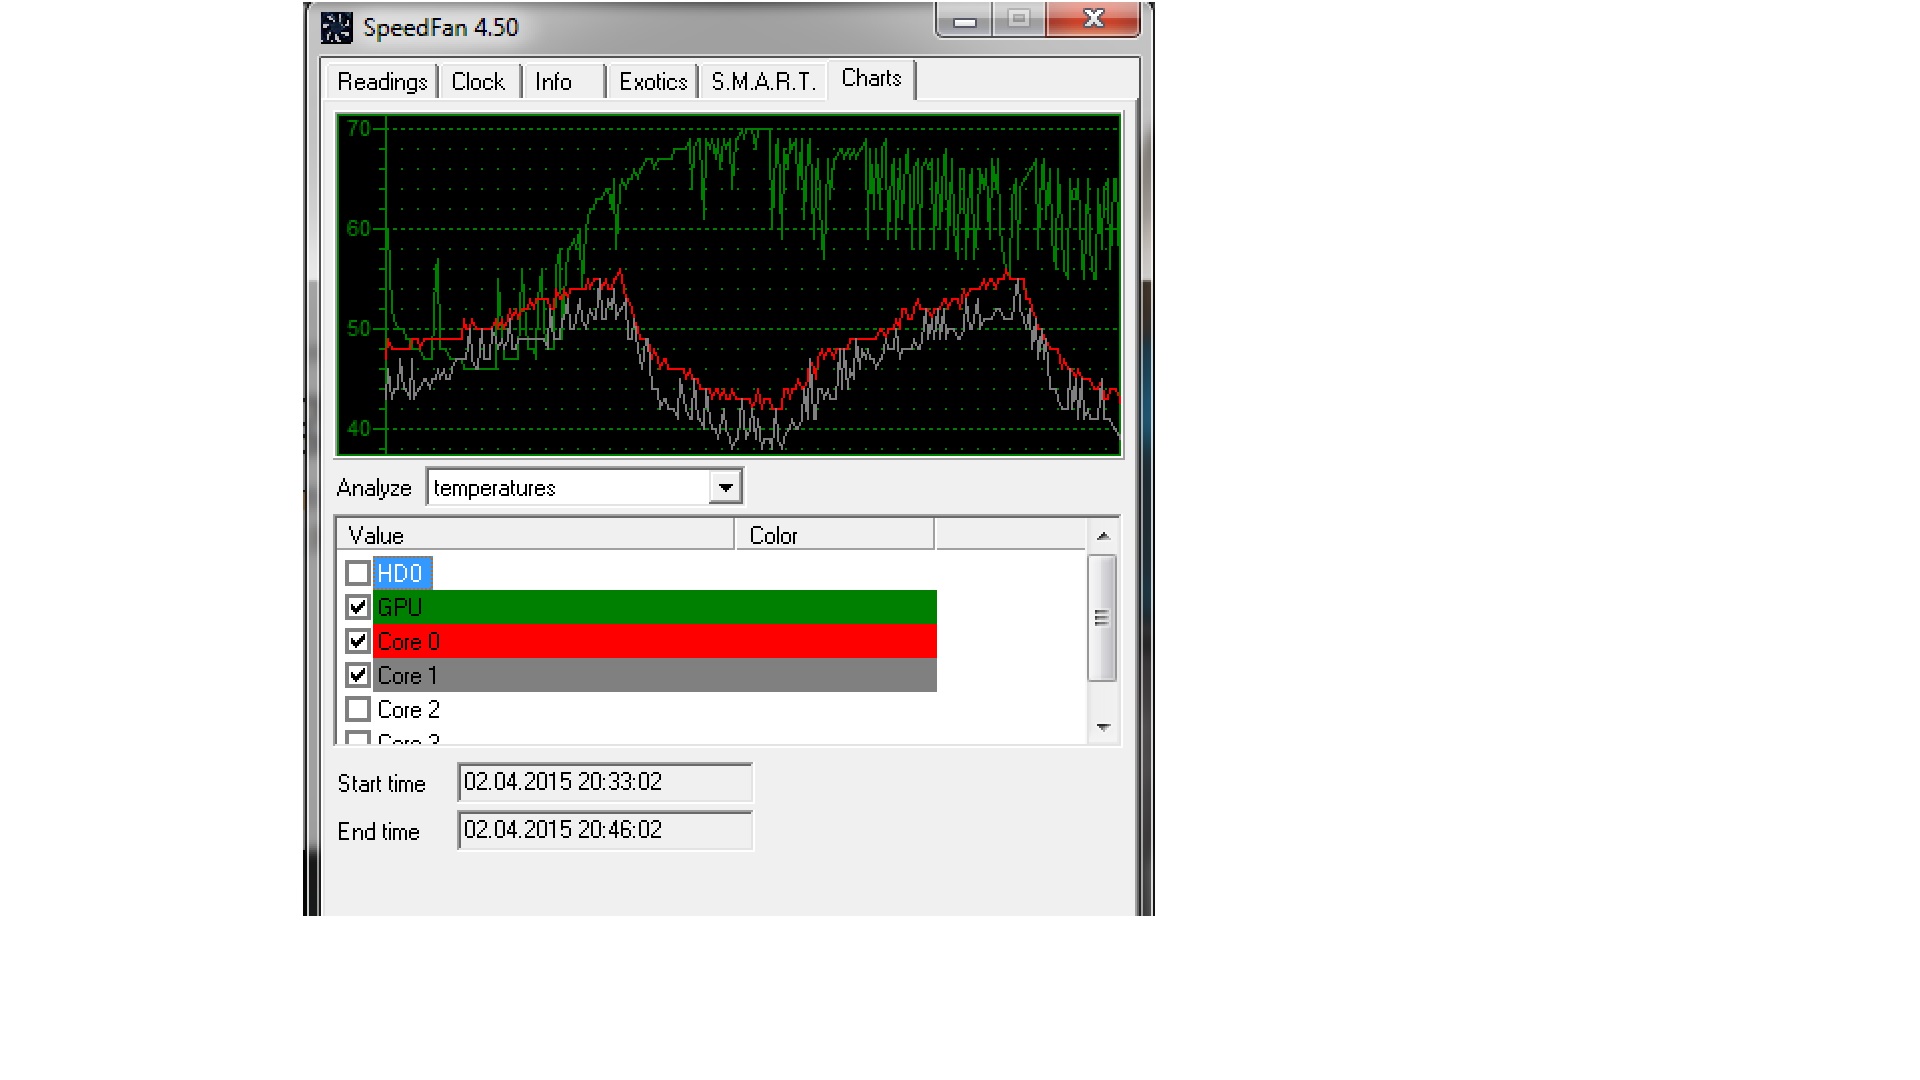
Task: Minimize the SpeedFan window
Action: [x=964, y=20]
